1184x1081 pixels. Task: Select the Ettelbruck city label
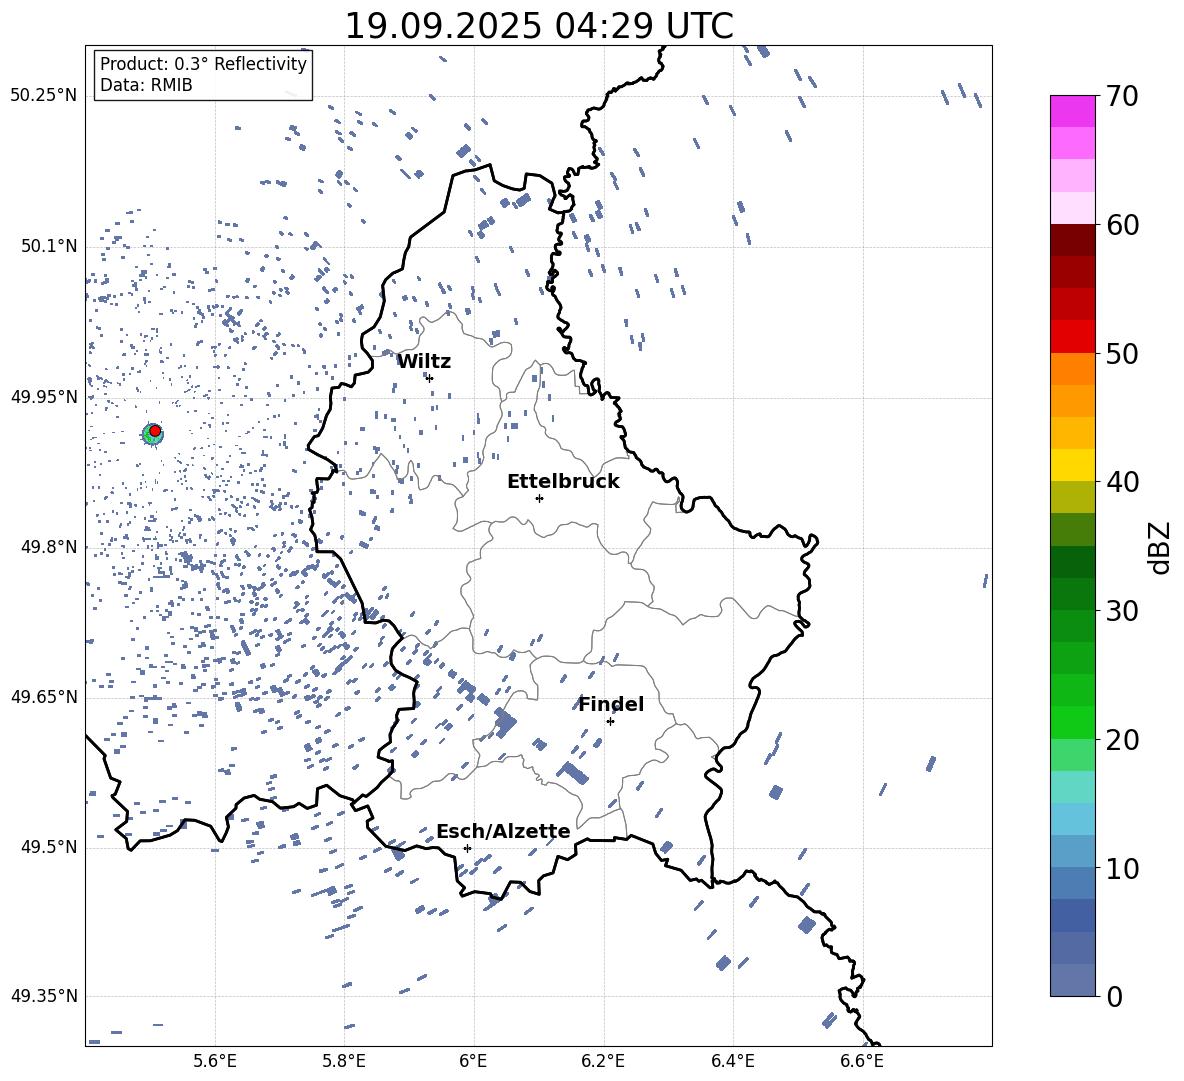[x=563, y=481]
